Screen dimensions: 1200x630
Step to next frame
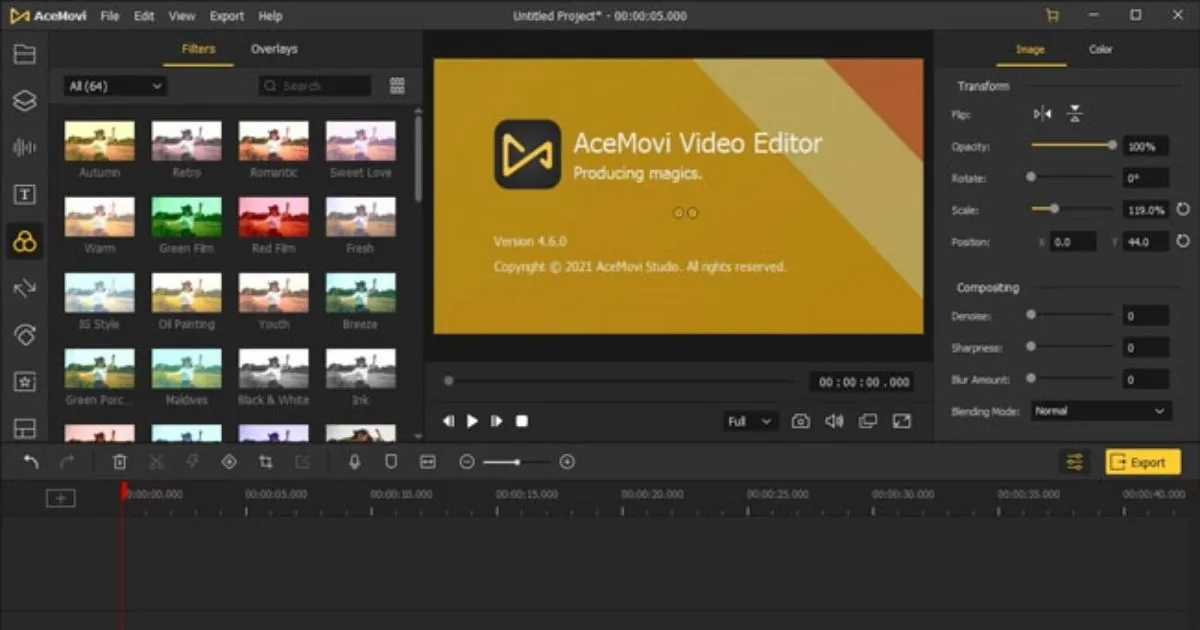click(x=496, y=421)
